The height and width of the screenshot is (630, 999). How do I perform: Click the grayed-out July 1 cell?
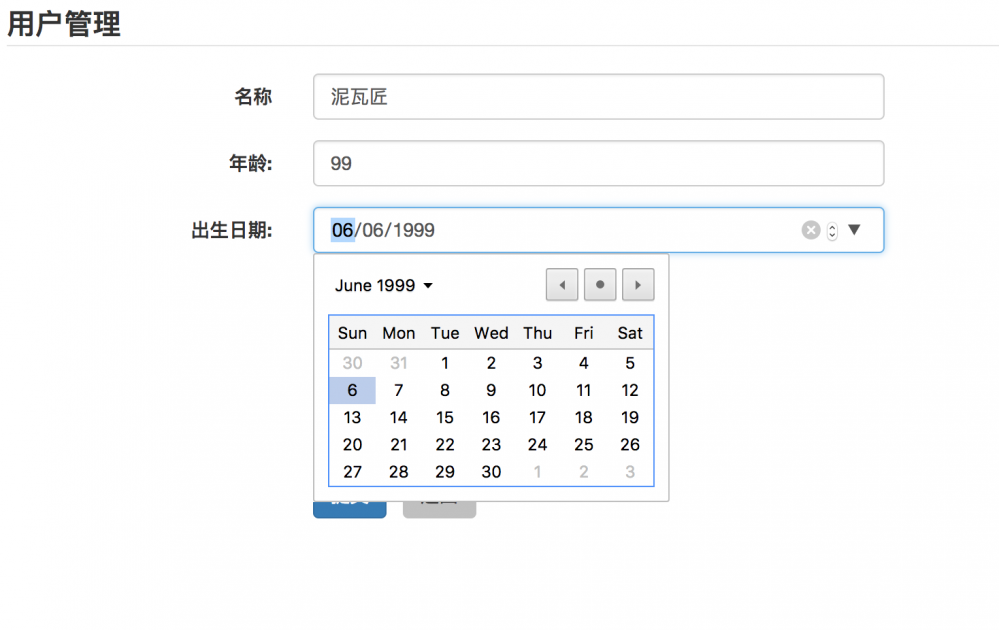click(x=537, y=471)
